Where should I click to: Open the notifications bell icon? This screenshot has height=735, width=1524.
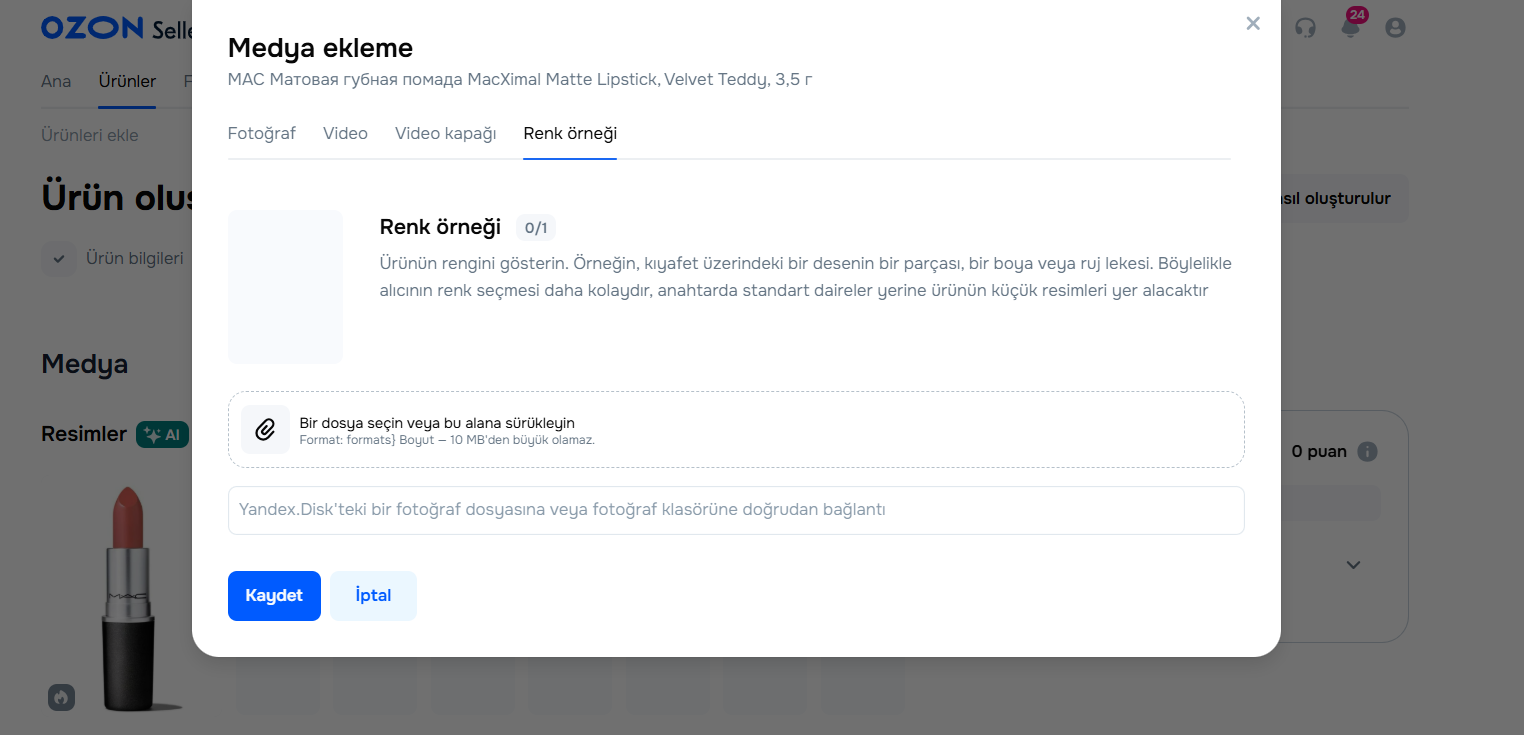1351,26
